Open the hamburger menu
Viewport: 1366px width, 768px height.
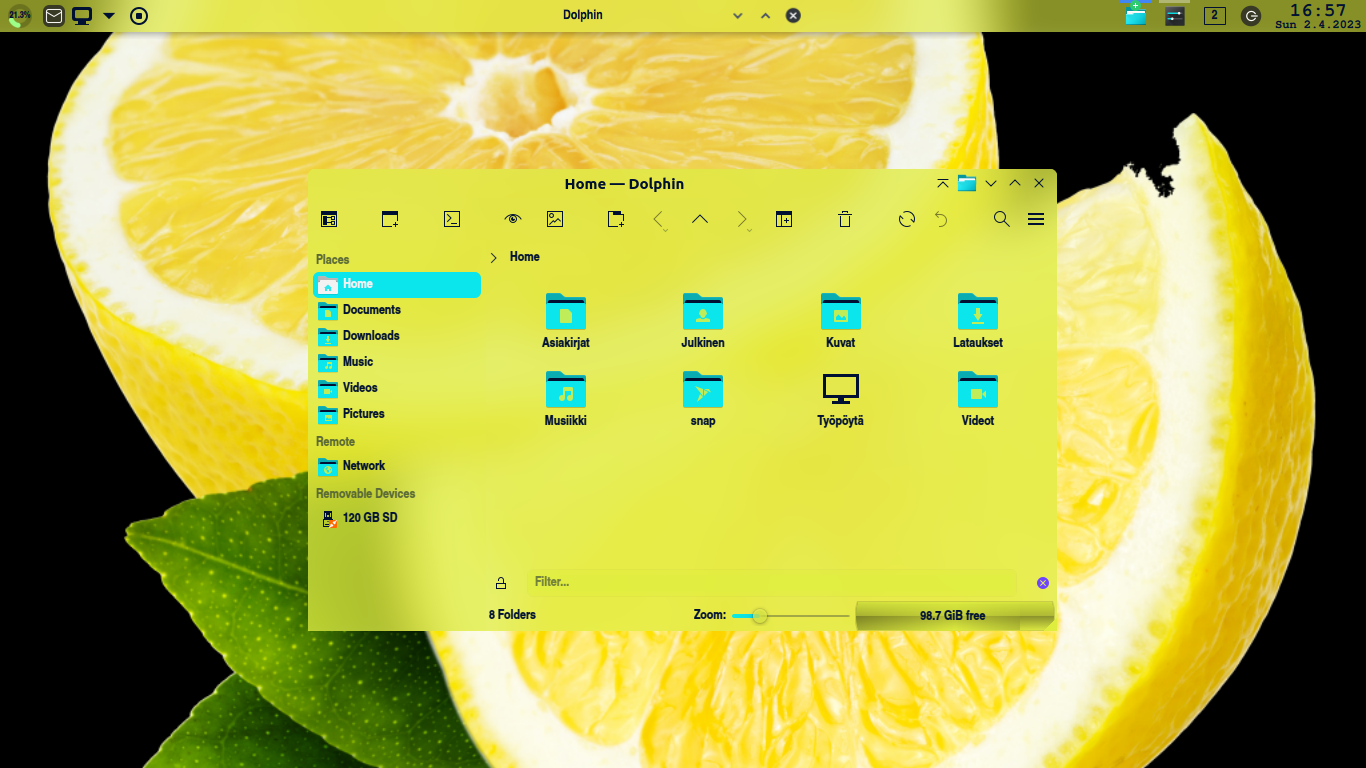tap(1036, 219)
